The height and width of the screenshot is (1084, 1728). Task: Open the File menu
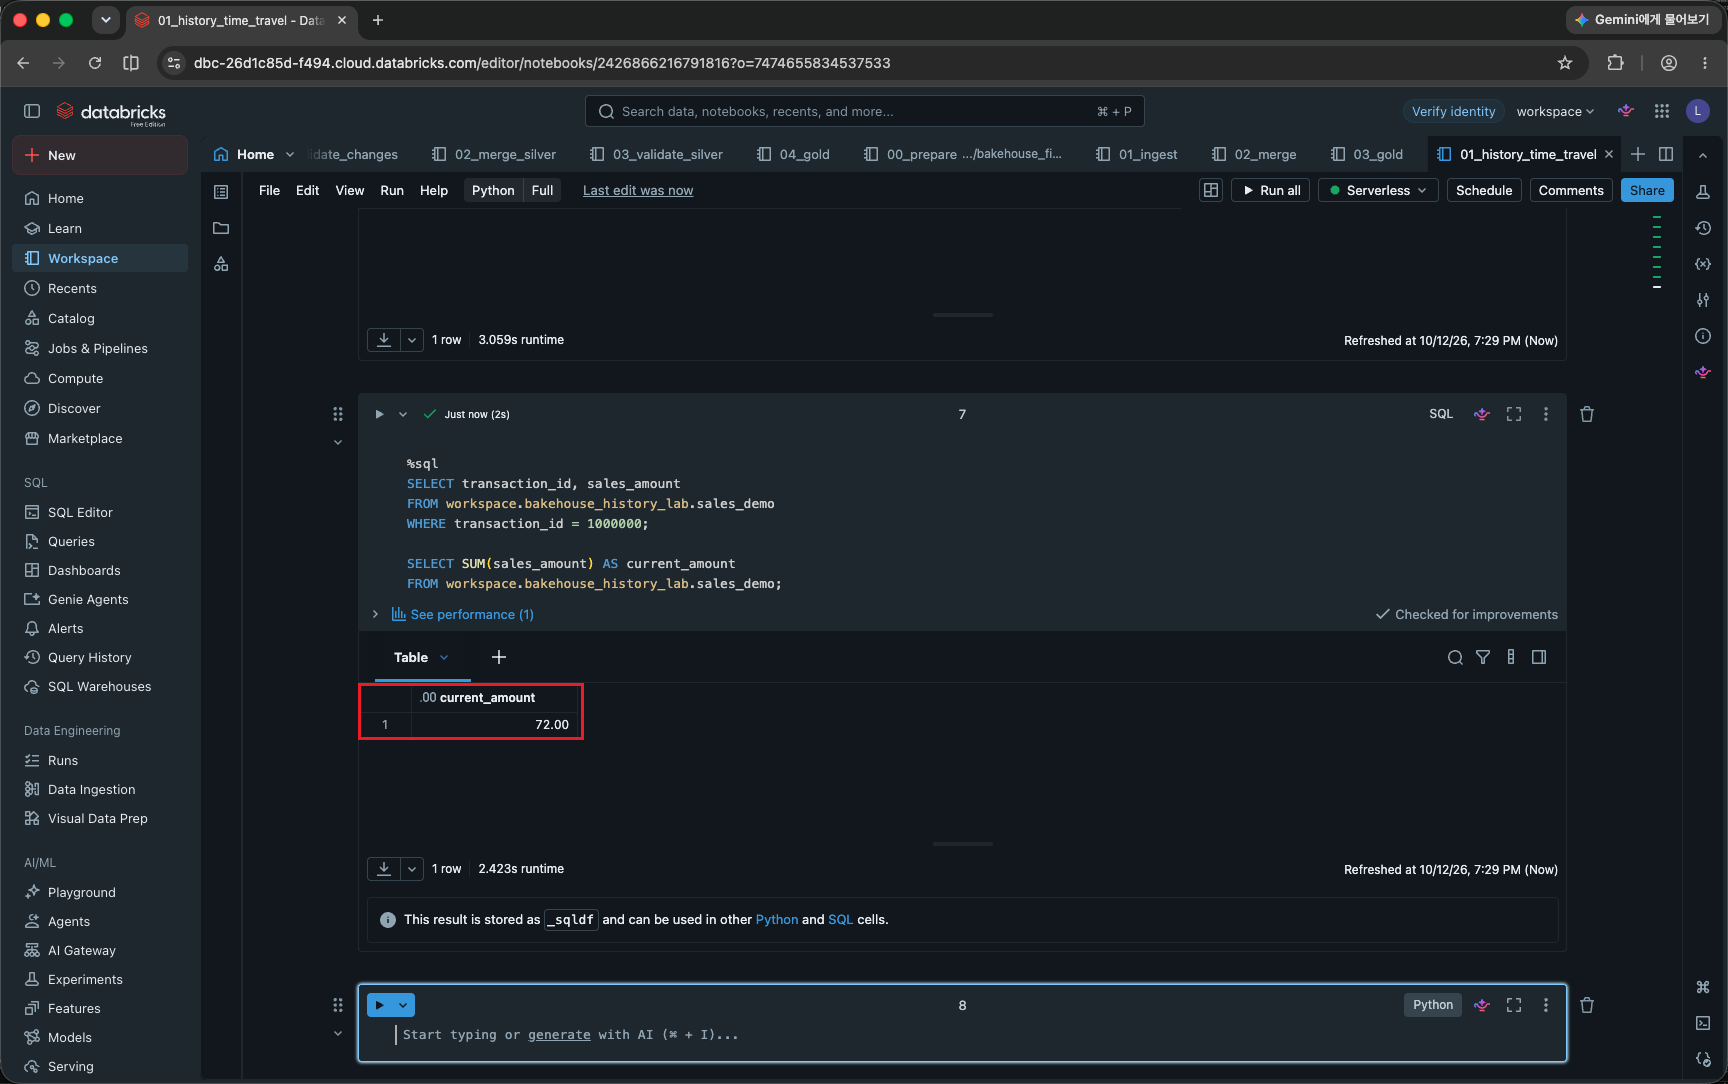(x=269, y=190)
